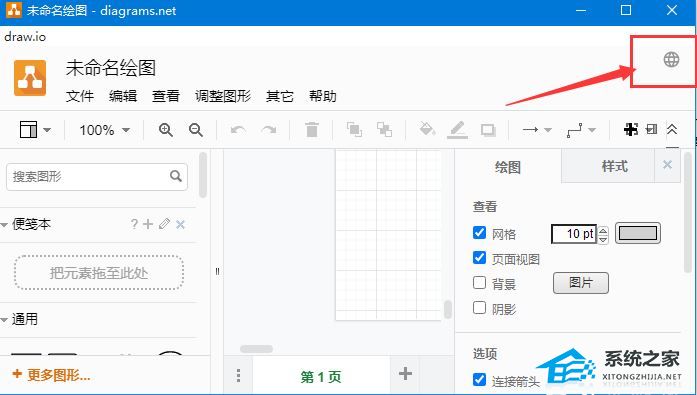Collapse the 便笺本 section

(4, 225)
